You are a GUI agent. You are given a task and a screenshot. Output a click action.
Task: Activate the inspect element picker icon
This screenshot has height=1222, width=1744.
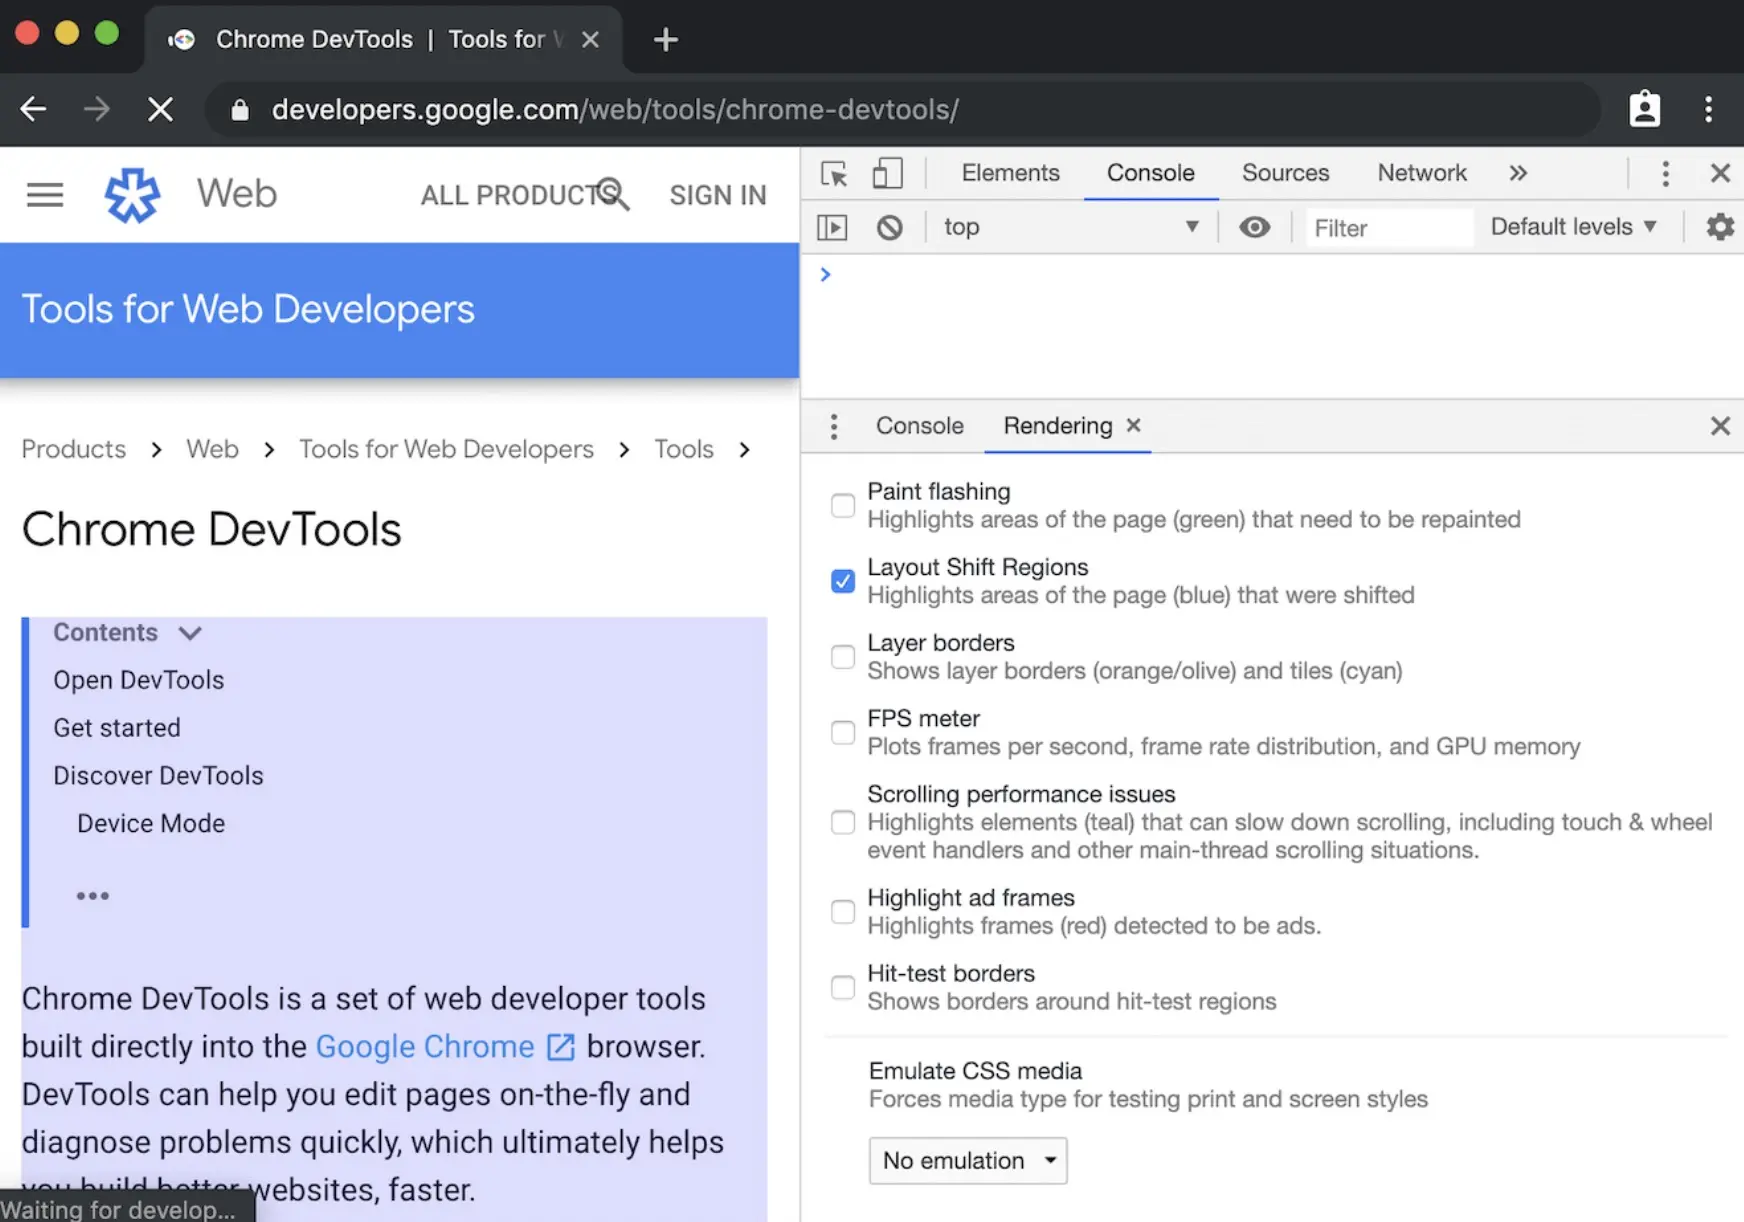[834, 174]
